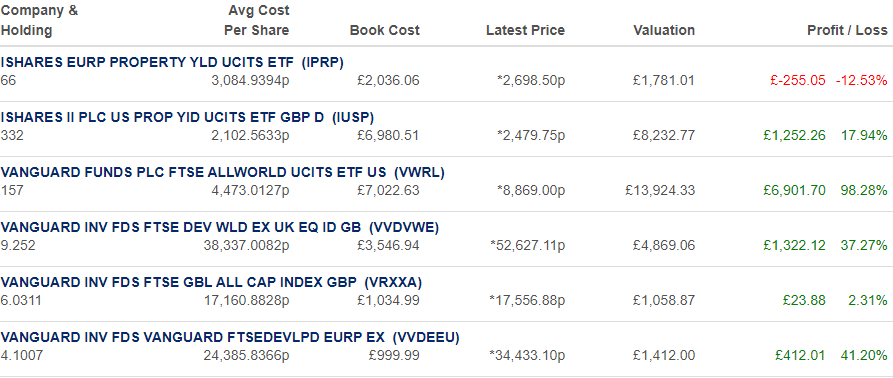Screen dimensions: 893x378
Task: Click the VWRL valuation £13,924.33
Action: click(659, 190)
